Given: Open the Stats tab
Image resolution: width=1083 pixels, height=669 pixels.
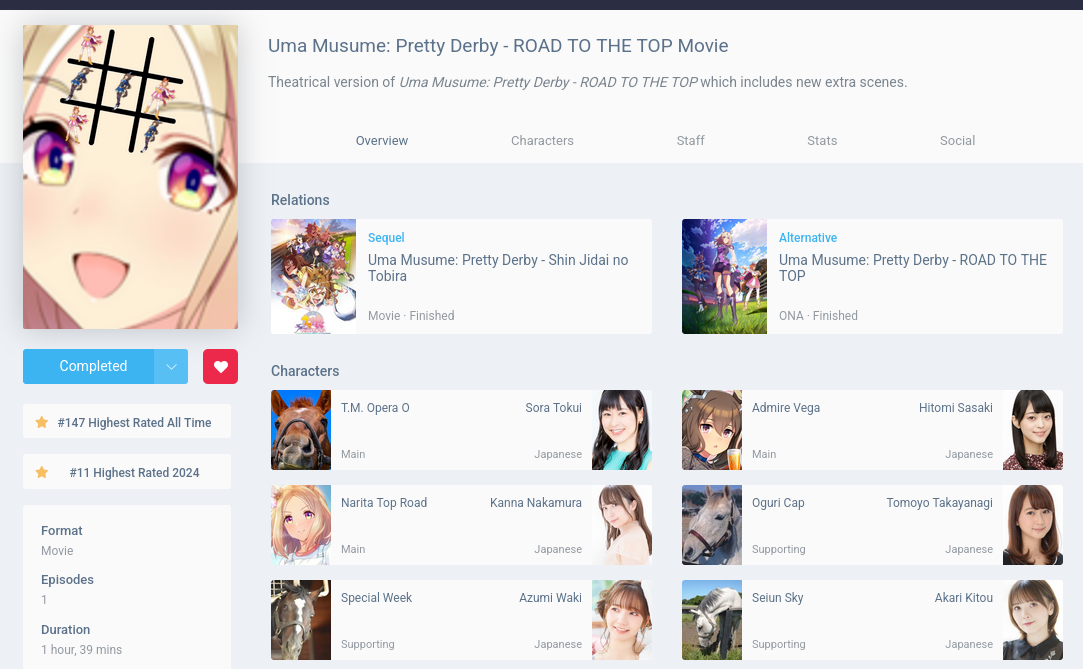Looking at the screenshot, I should click(822, 141).
